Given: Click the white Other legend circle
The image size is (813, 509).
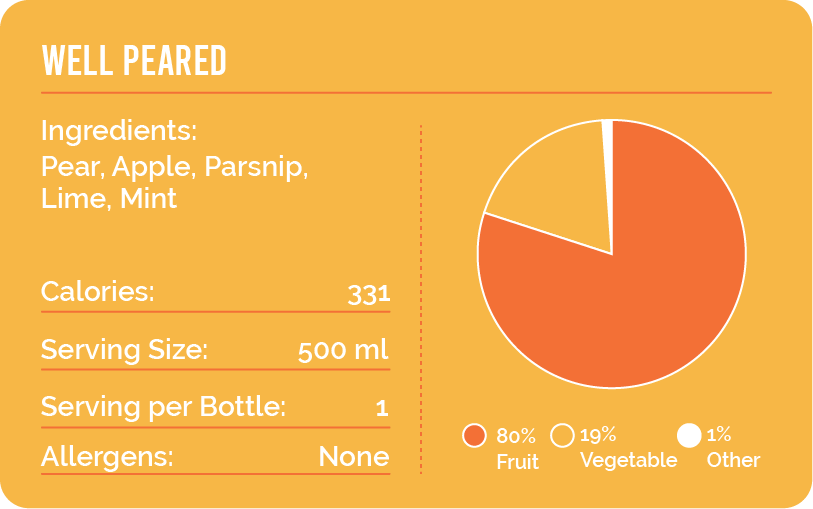Looking at the screenshot, I should click(689, 436).
